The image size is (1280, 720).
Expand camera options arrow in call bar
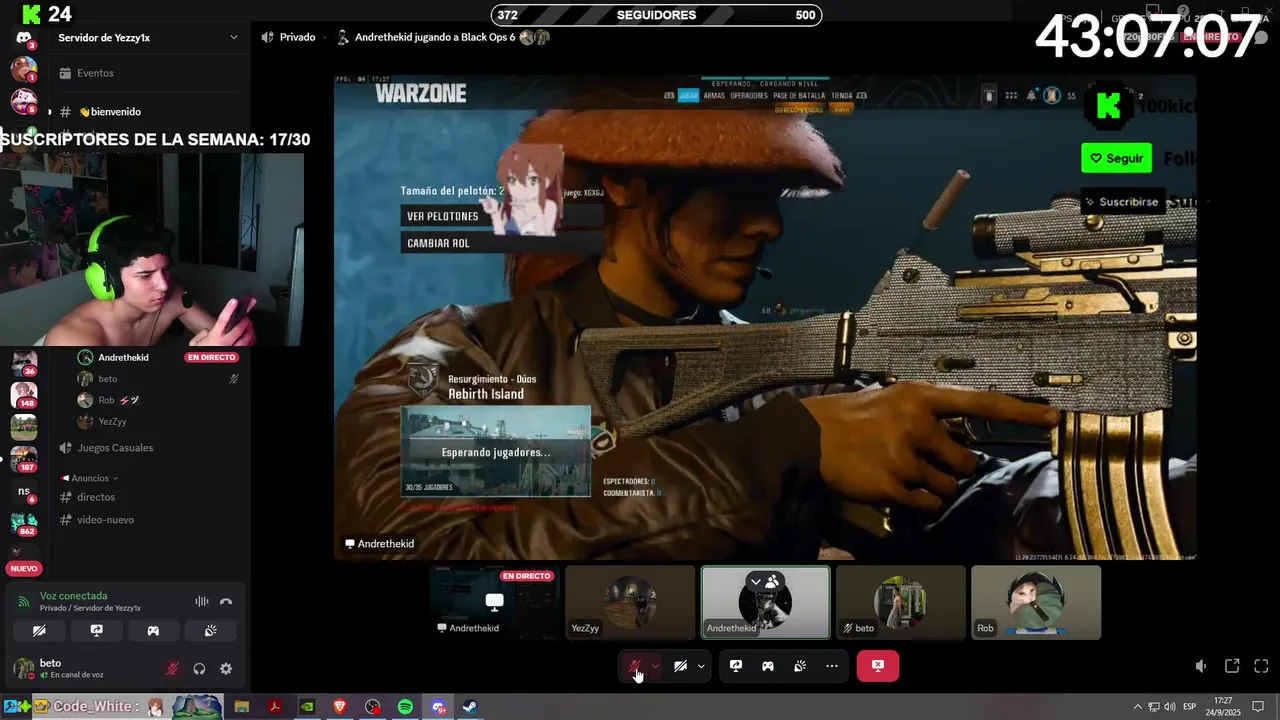(701, 666)
